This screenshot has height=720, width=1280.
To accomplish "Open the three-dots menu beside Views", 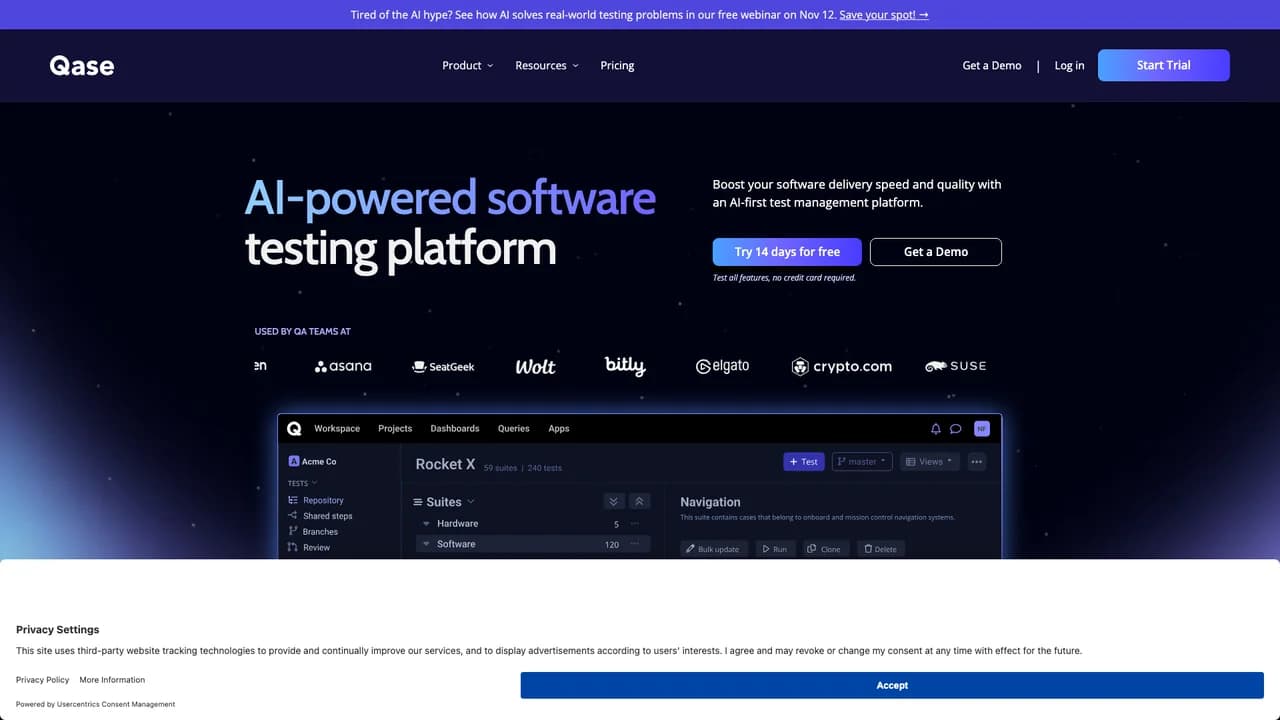I will tap(977, 462).
